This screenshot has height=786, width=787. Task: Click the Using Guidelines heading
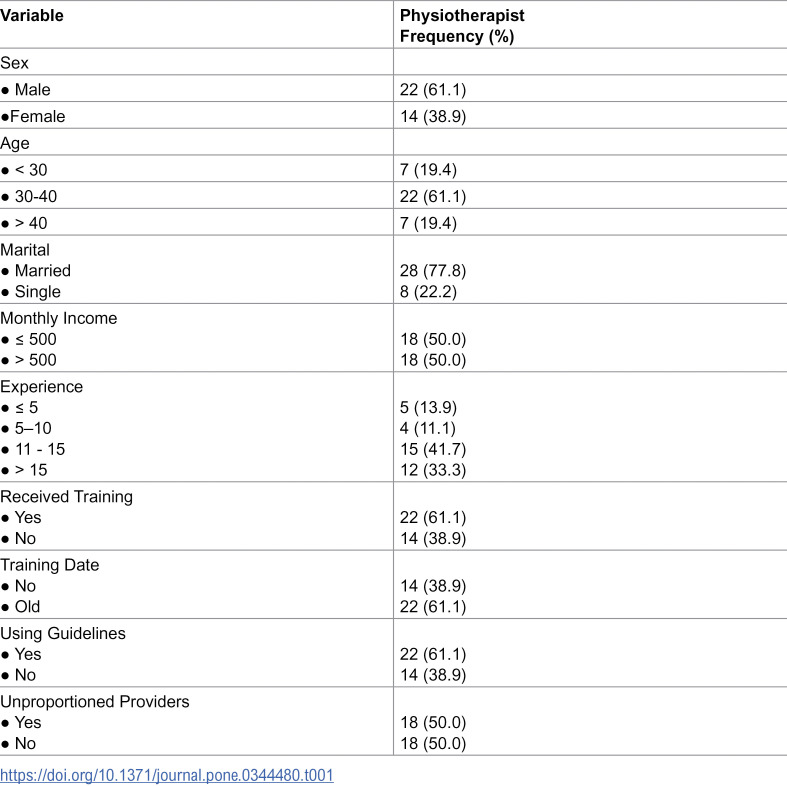pos(63,633)
